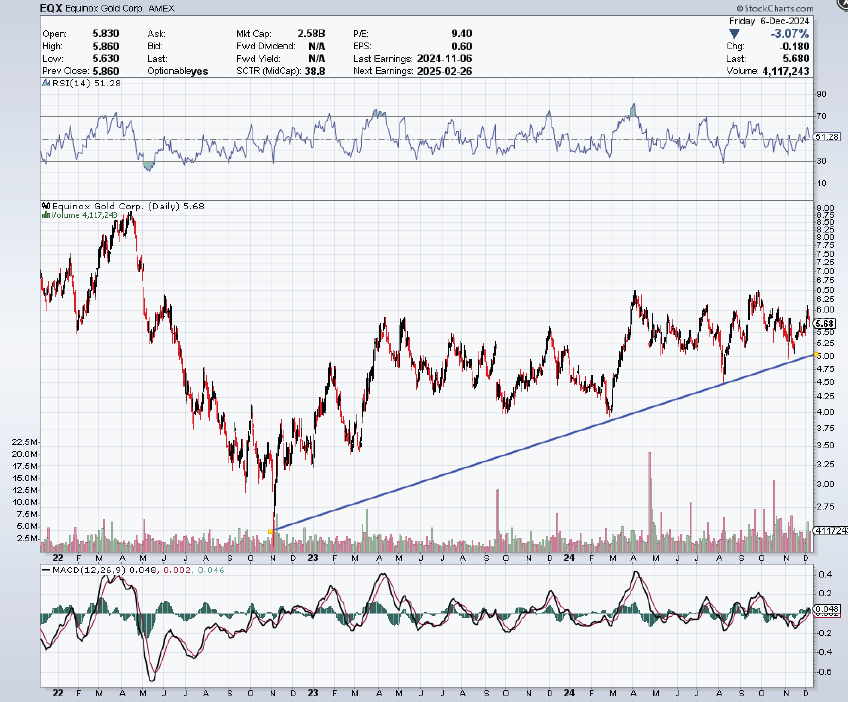Viewport: 848px width, 702px height.
Task: Click the RSI(14) 51.28 indicator label
Action: (86, 83)
